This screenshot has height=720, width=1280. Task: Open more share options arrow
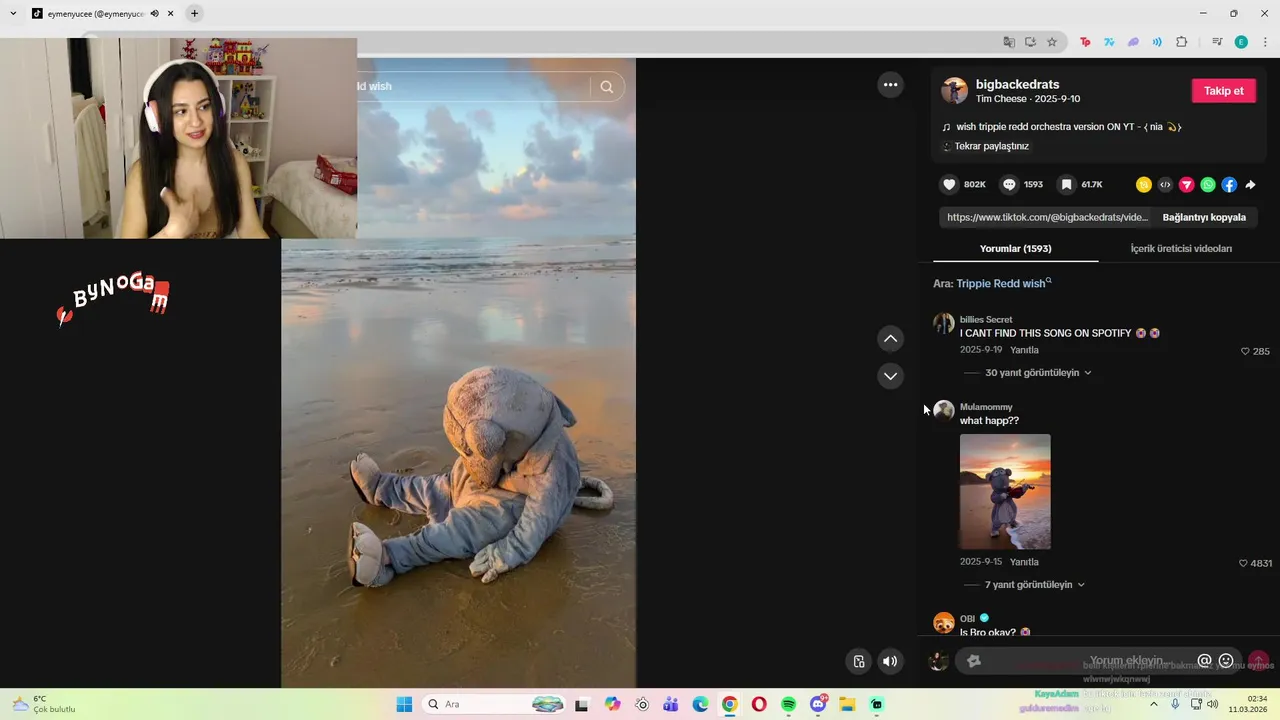(x=1250, y=185)
